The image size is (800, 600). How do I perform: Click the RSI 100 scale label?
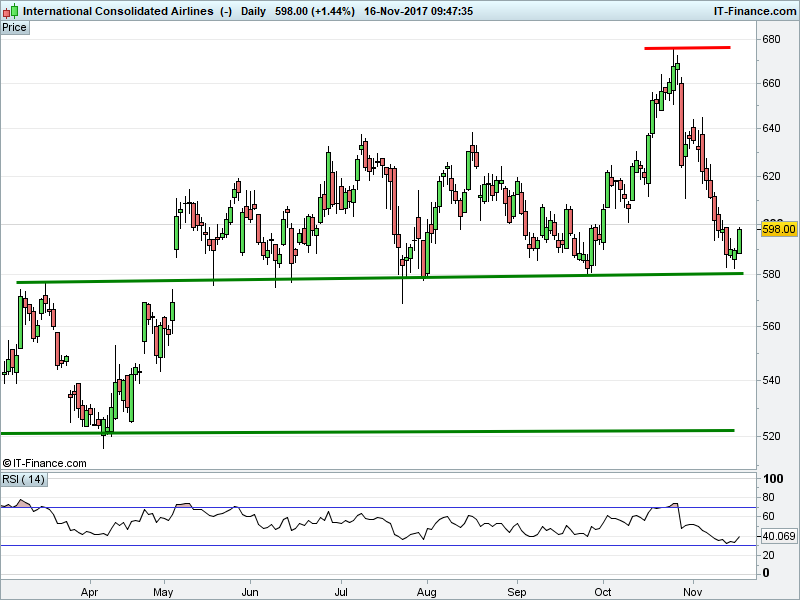[773, 479]
